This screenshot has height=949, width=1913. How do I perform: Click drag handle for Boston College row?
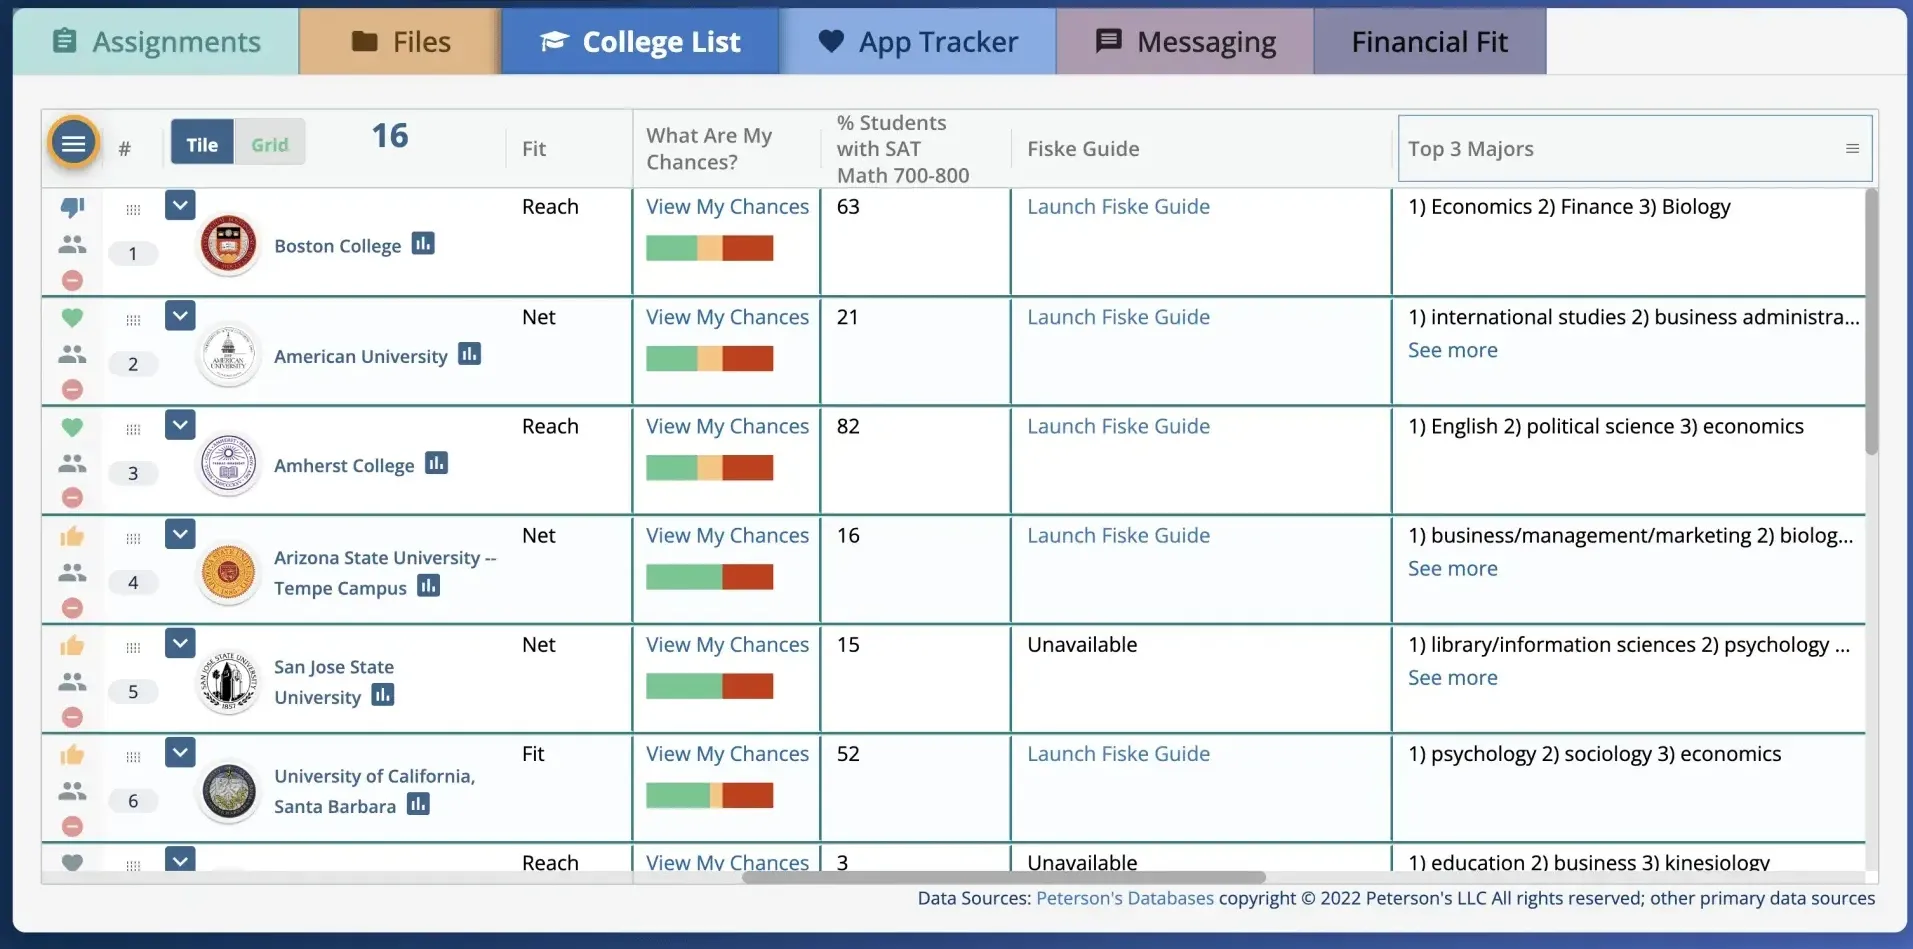click(x=133, y=210)
